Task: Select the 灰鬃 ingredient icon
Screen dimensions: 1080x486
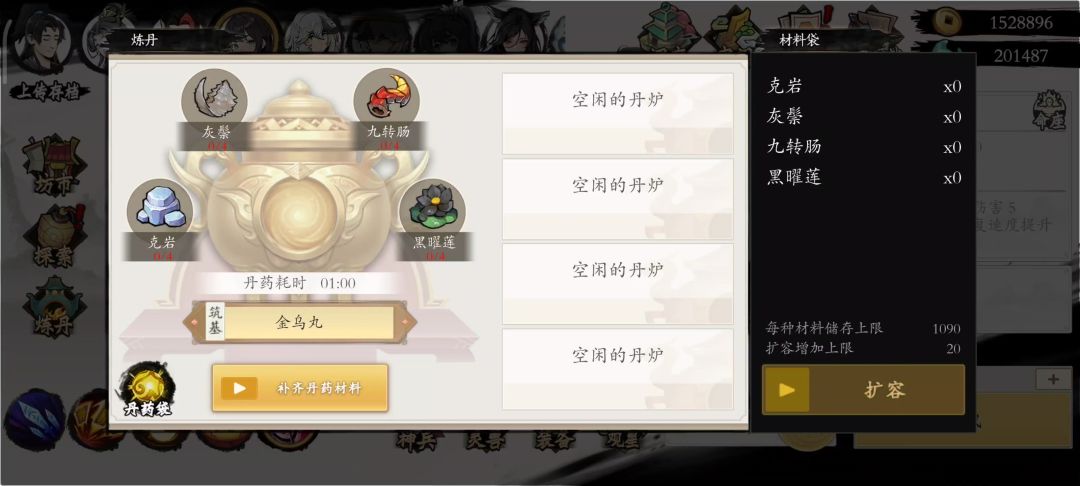Action: (214, 101)
